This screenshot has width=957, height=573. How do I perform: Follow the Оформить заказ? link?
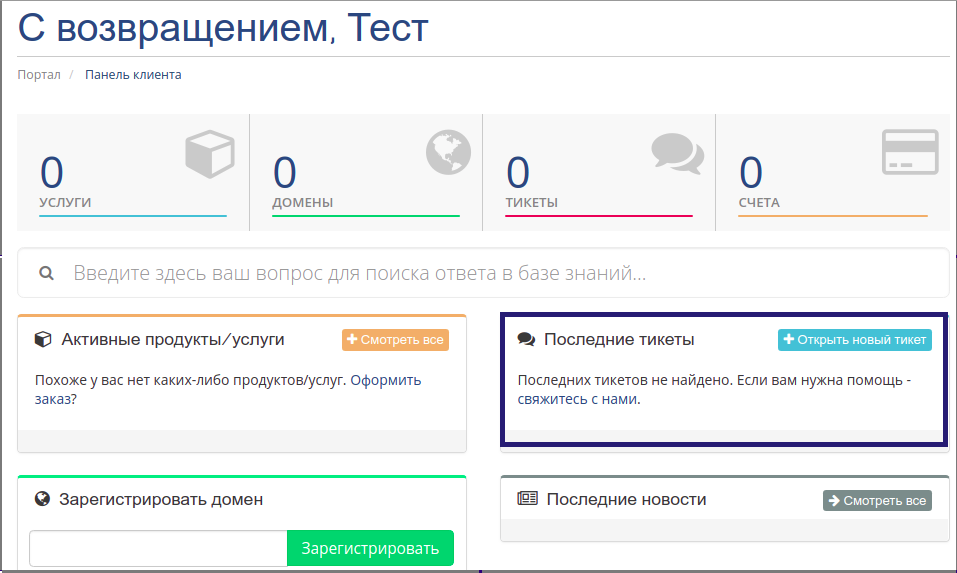point(228,389)
